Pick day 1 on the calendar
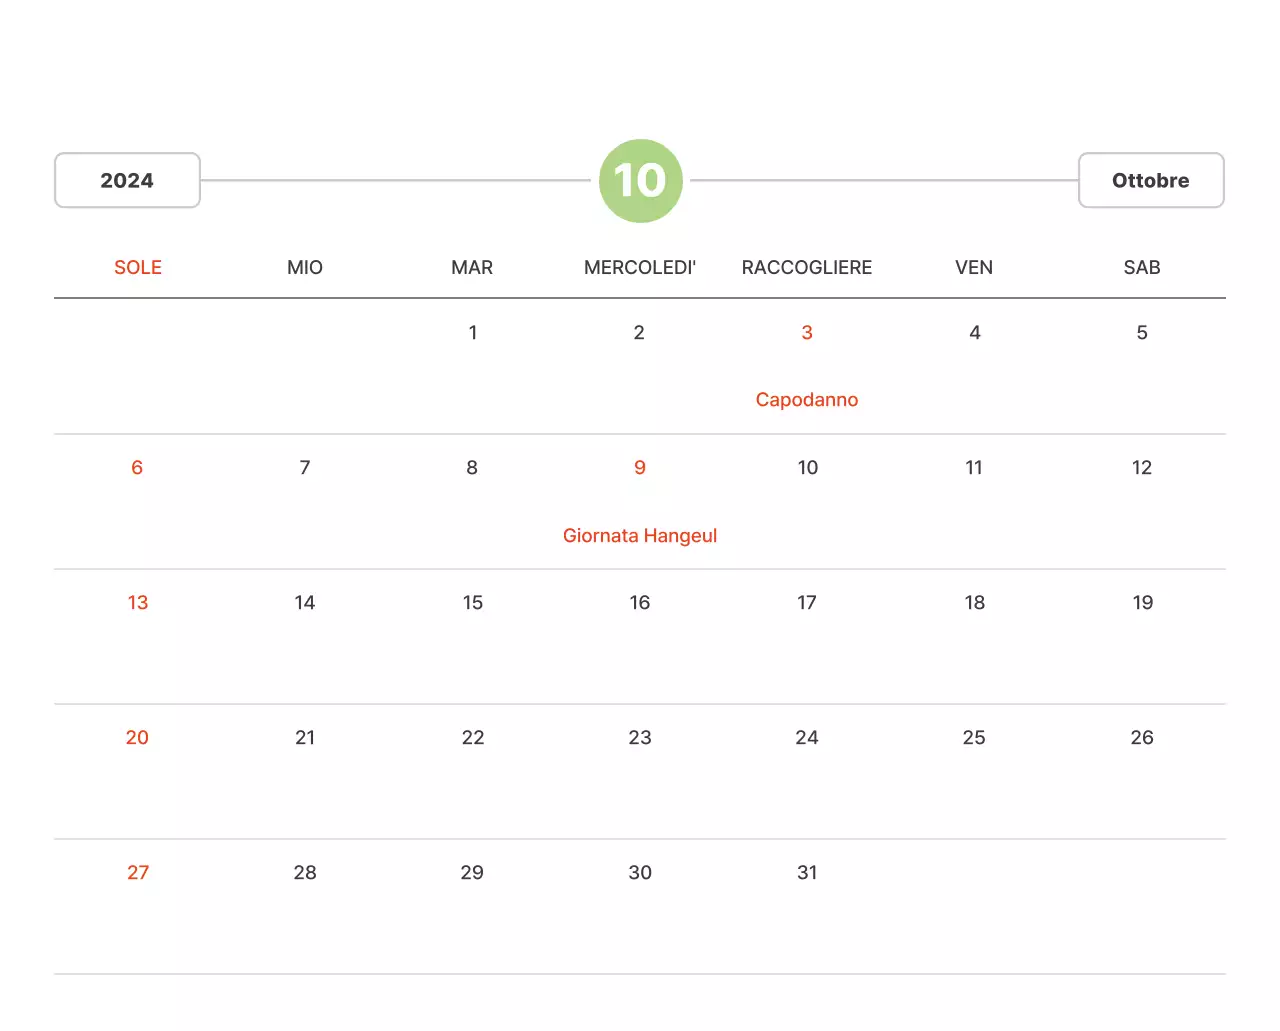 point(473,333)
